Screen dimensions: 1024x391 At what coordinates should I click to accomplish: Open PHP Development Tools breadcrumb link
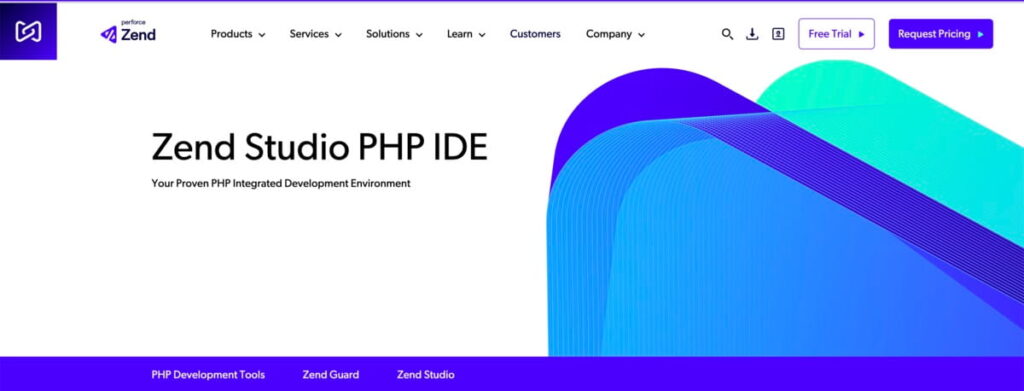208,375
